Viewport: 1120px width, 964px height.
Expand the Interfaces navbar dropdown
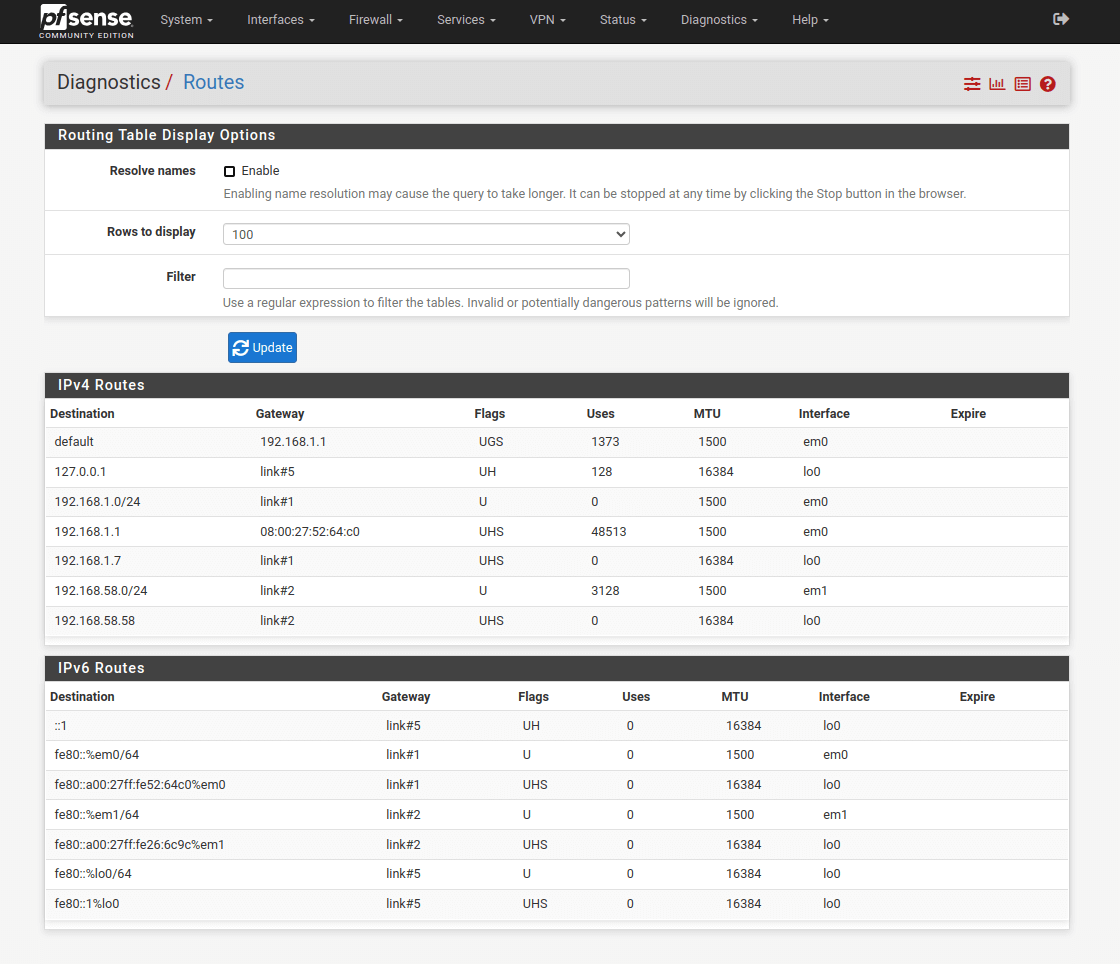[x=281, y=20]
